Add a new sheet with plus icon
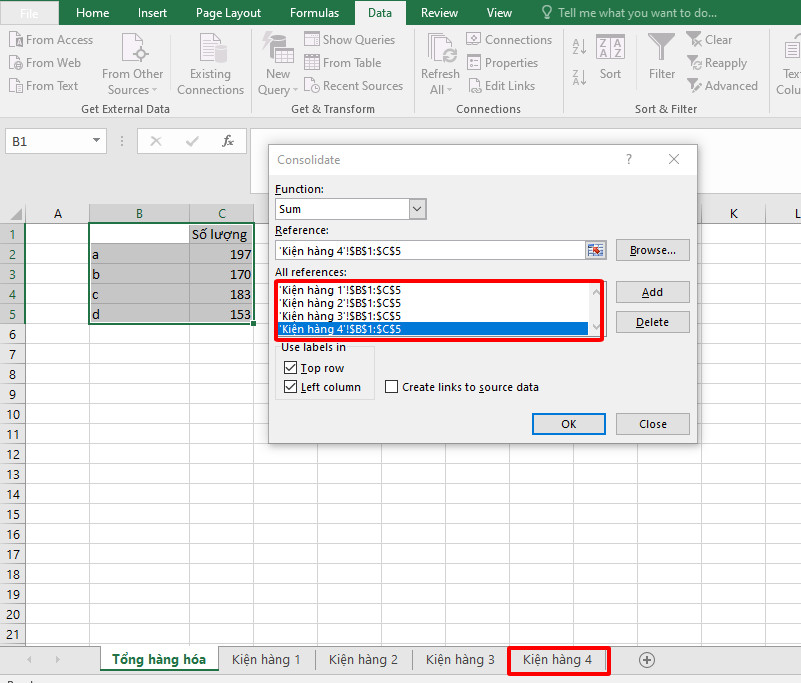This screenshot has height=683, width=801. [647, 660]
